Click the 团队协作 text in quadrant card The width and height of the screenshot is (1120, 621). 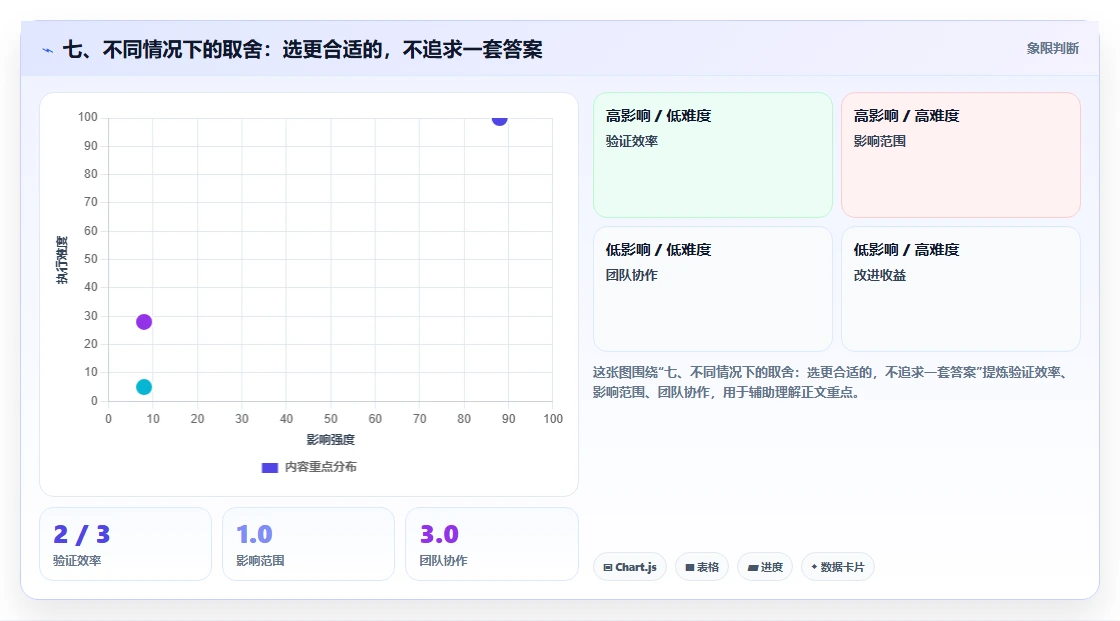[632, 275]
